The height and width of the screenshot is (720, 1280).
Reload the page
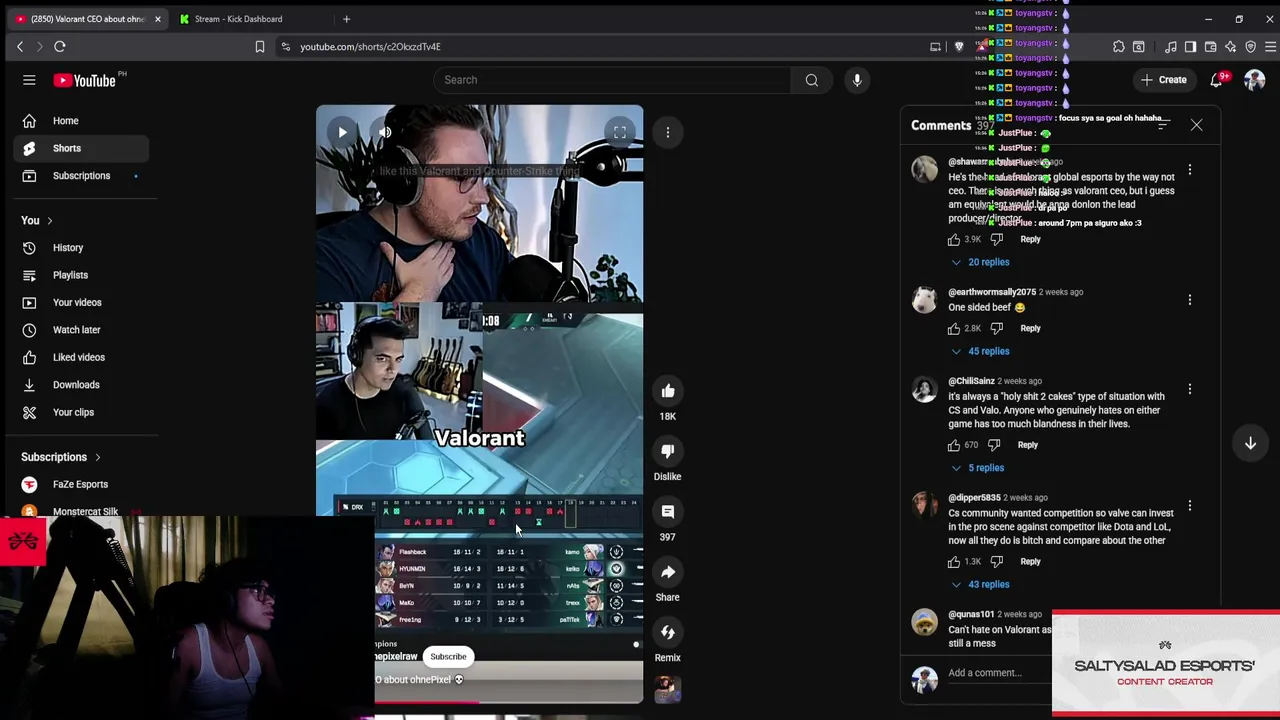coord(60,46)
